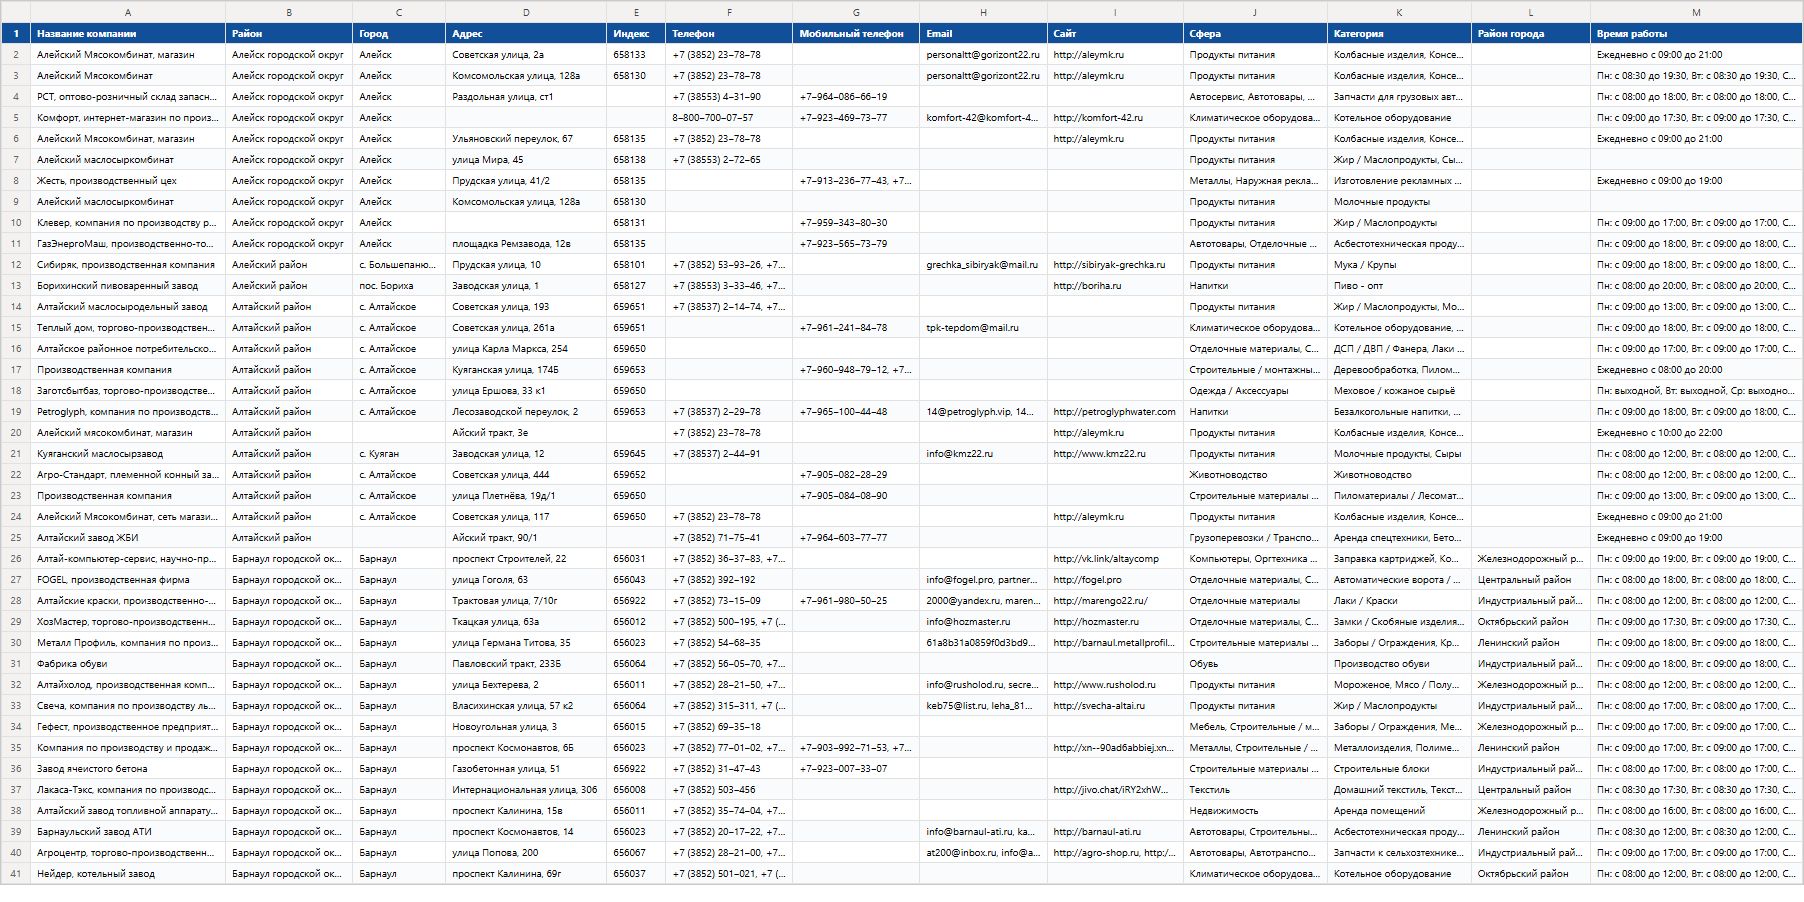The width and height of the screenshot is (1804, 902).
Task: Select site cell "http://komfort-42.ru"
Action: coord(1115,118)
